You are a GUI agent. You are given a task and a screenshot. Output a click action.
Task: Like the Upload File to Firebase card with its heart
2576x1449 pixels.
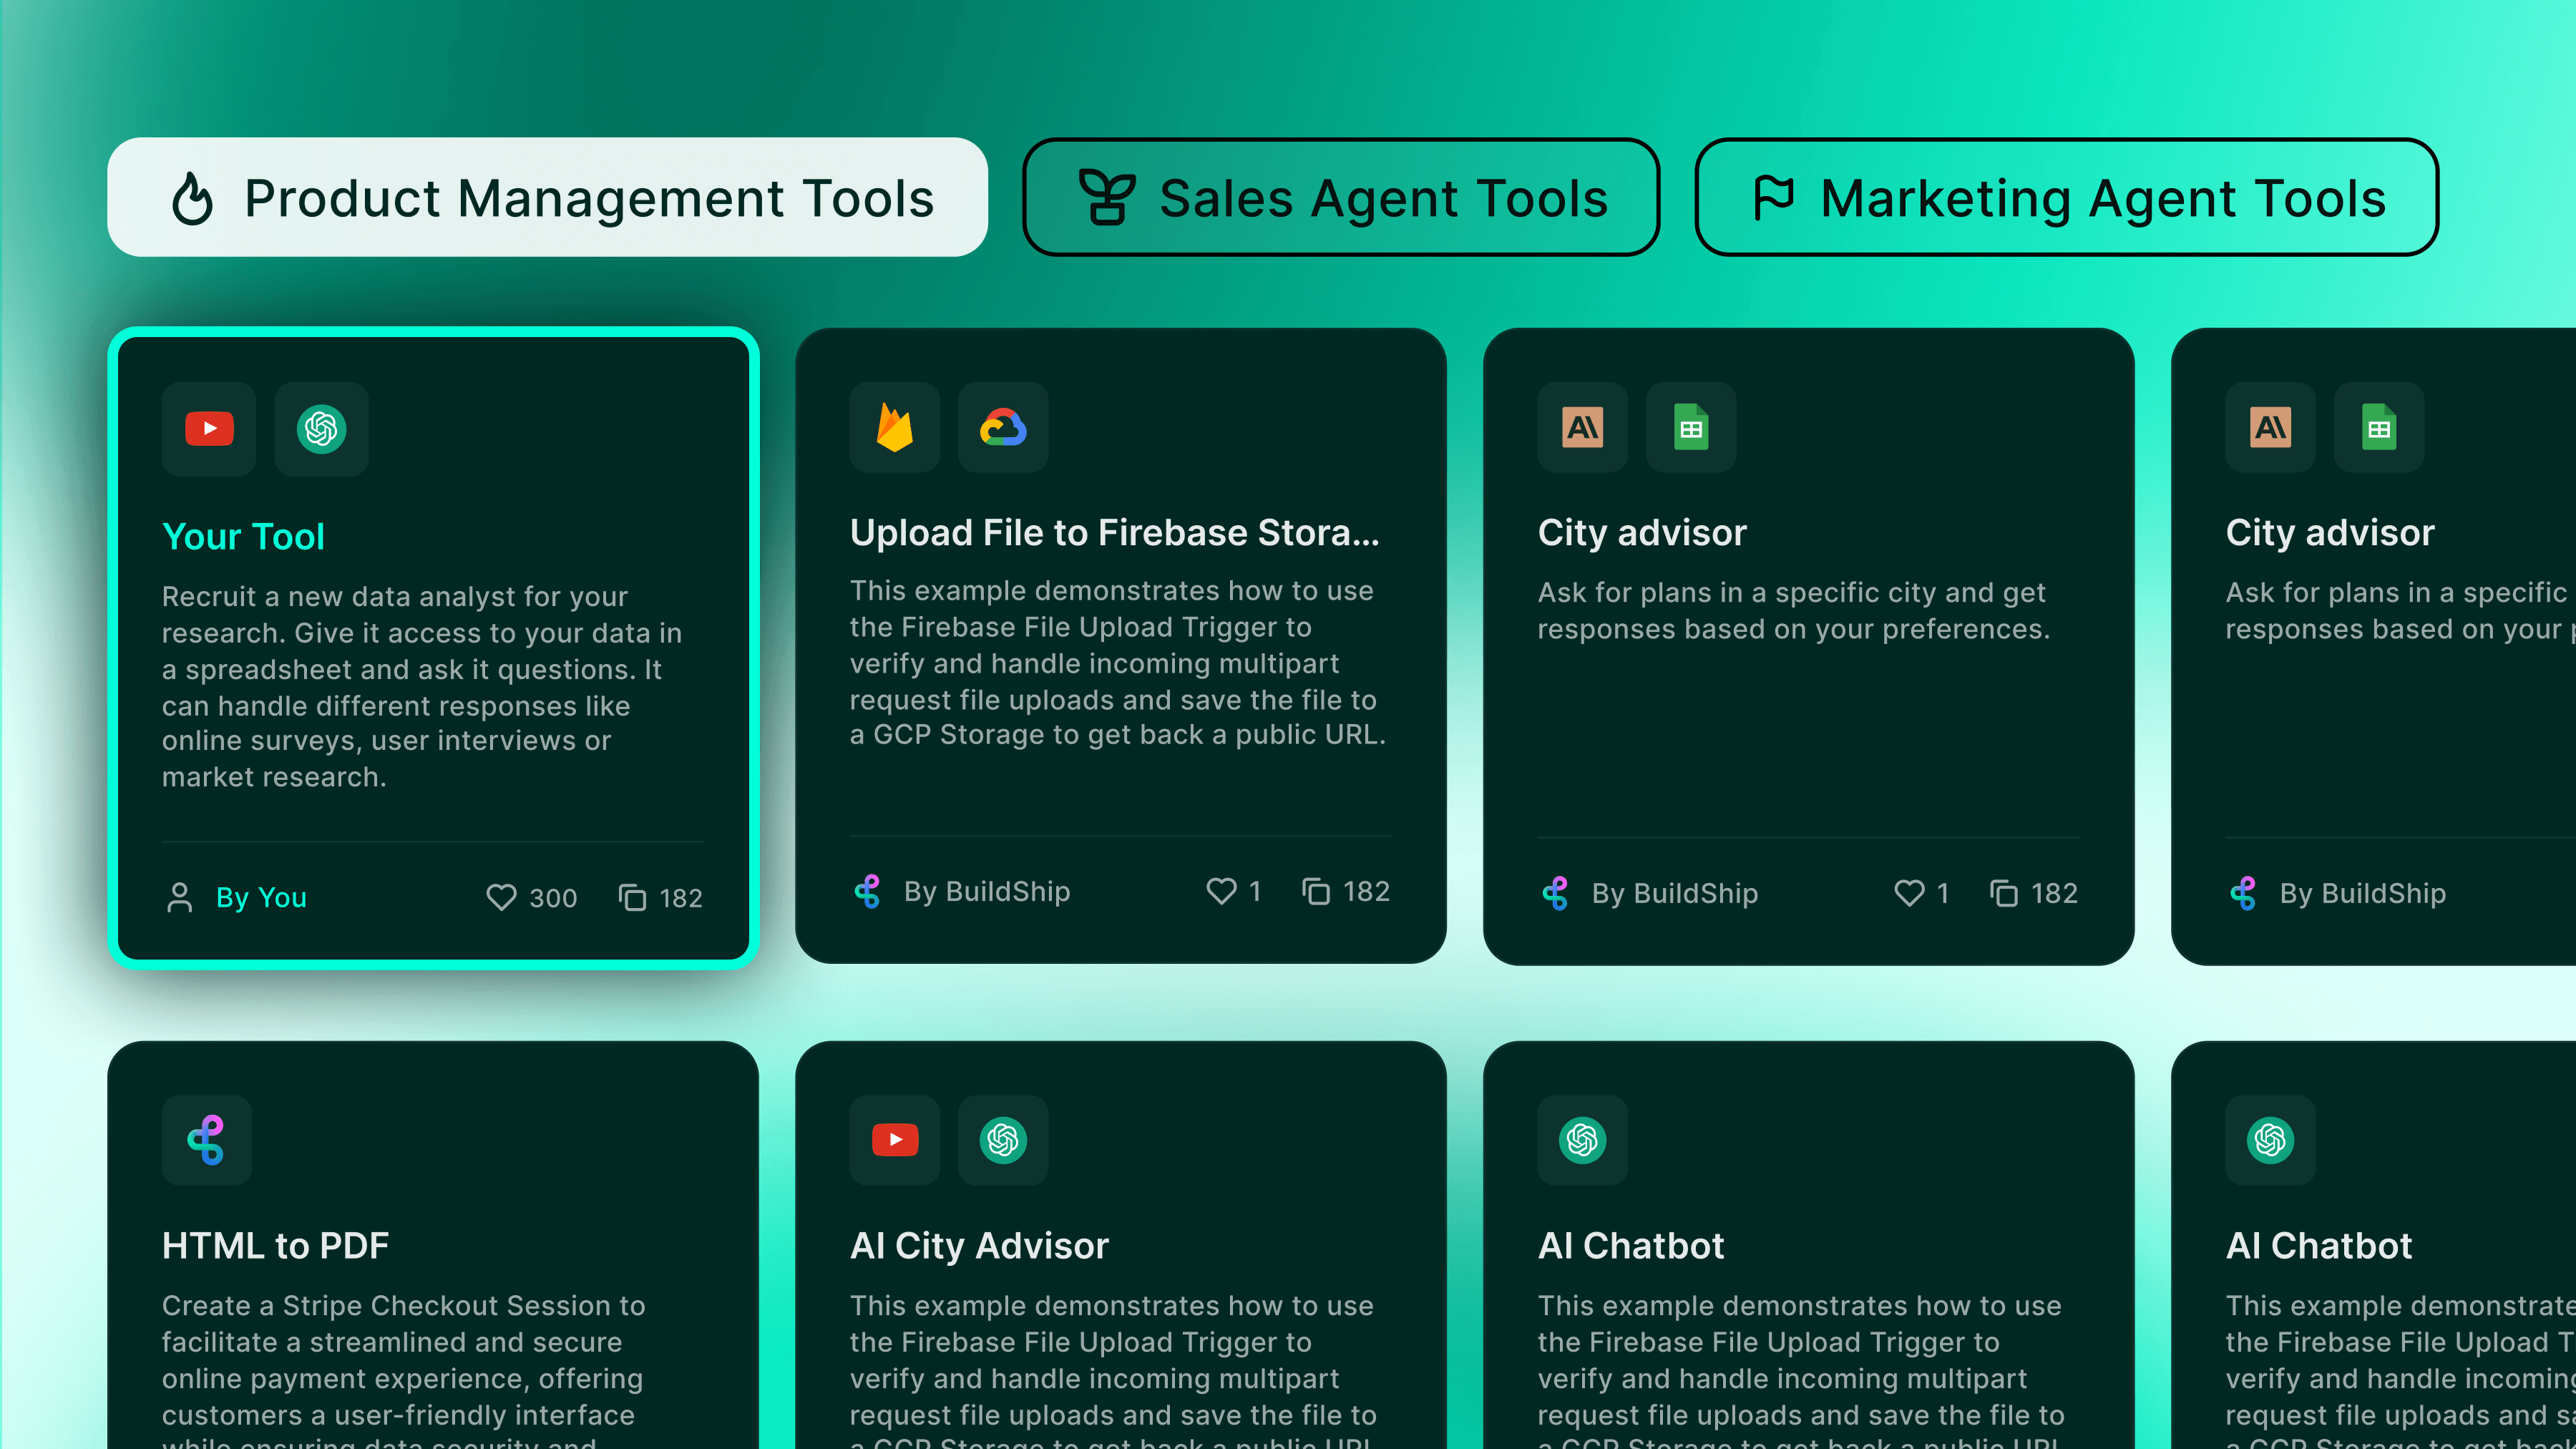pos(1221,891)
